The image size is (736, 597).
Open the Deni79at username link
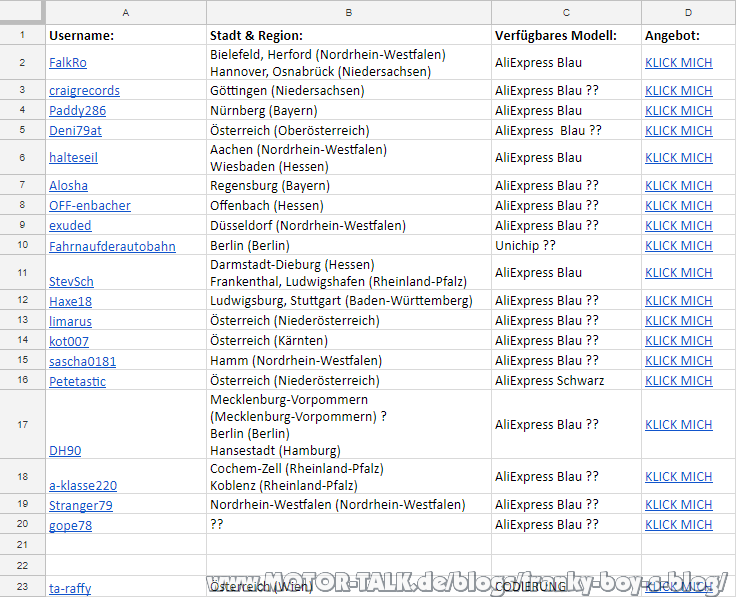coord(75,130)
